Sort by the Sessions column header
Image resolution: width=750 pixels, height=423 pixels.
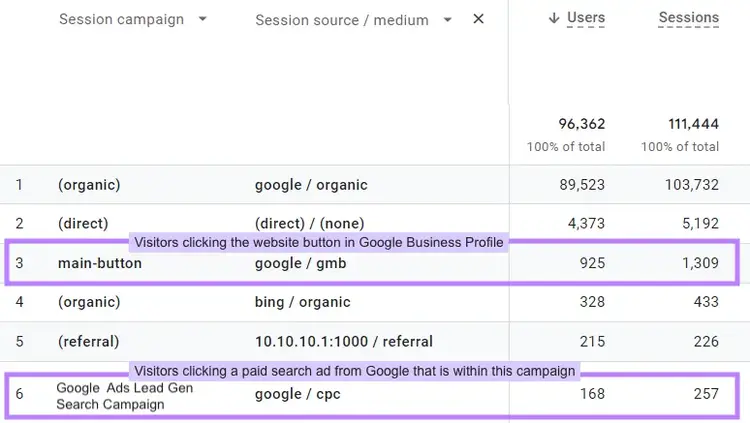689,18
